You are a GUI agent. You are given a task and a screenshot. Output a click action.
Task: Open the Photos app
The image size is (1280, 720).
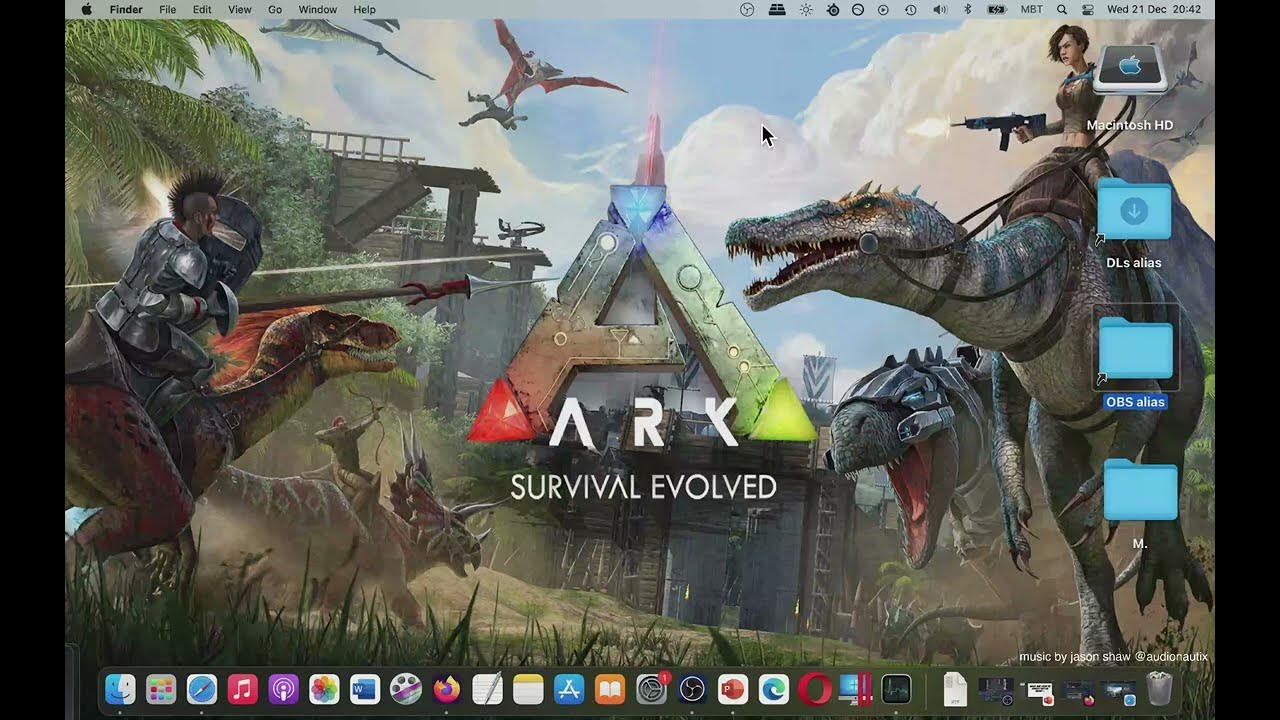tap(324, 689)
